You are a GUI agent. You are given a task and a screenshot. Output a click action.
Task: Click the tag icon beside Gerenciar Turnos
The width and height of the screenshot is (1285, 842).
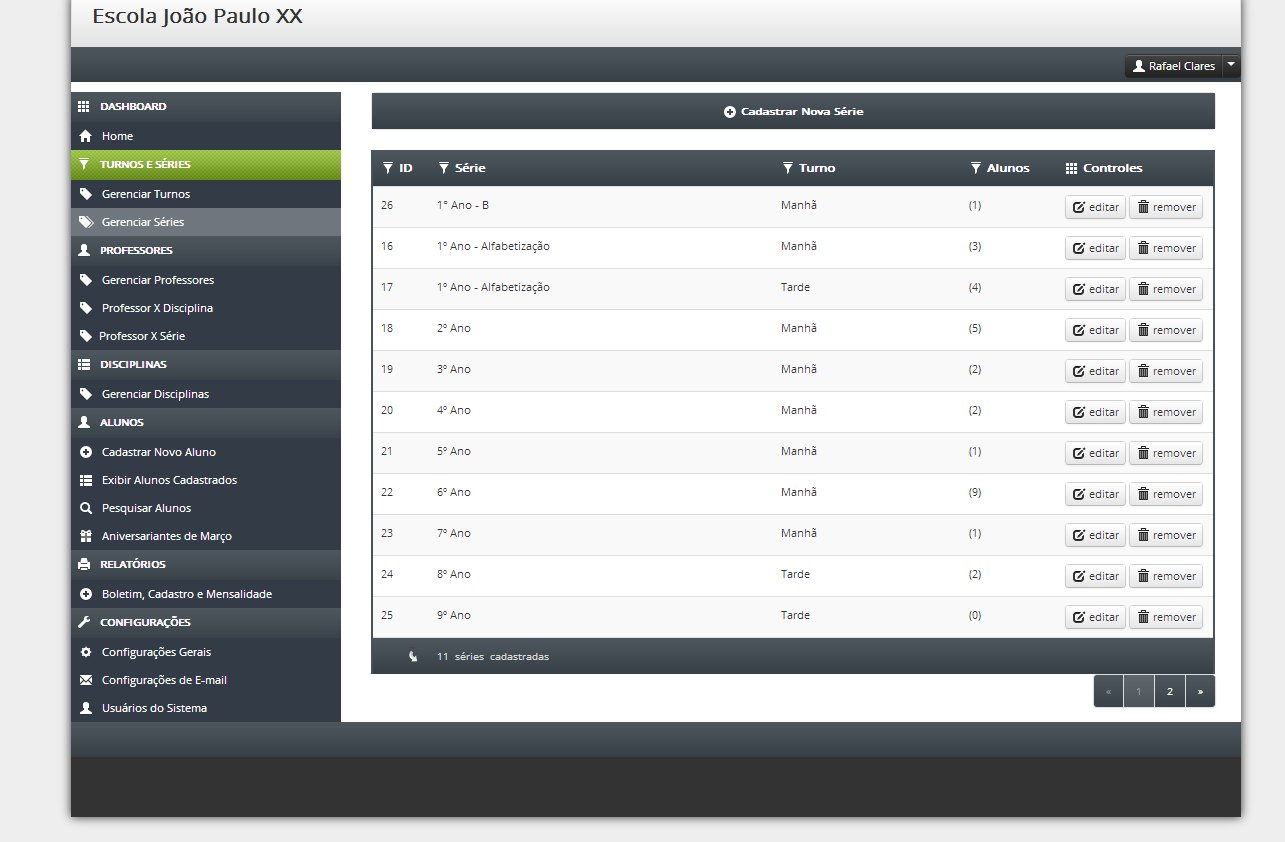tap(85, 194)
